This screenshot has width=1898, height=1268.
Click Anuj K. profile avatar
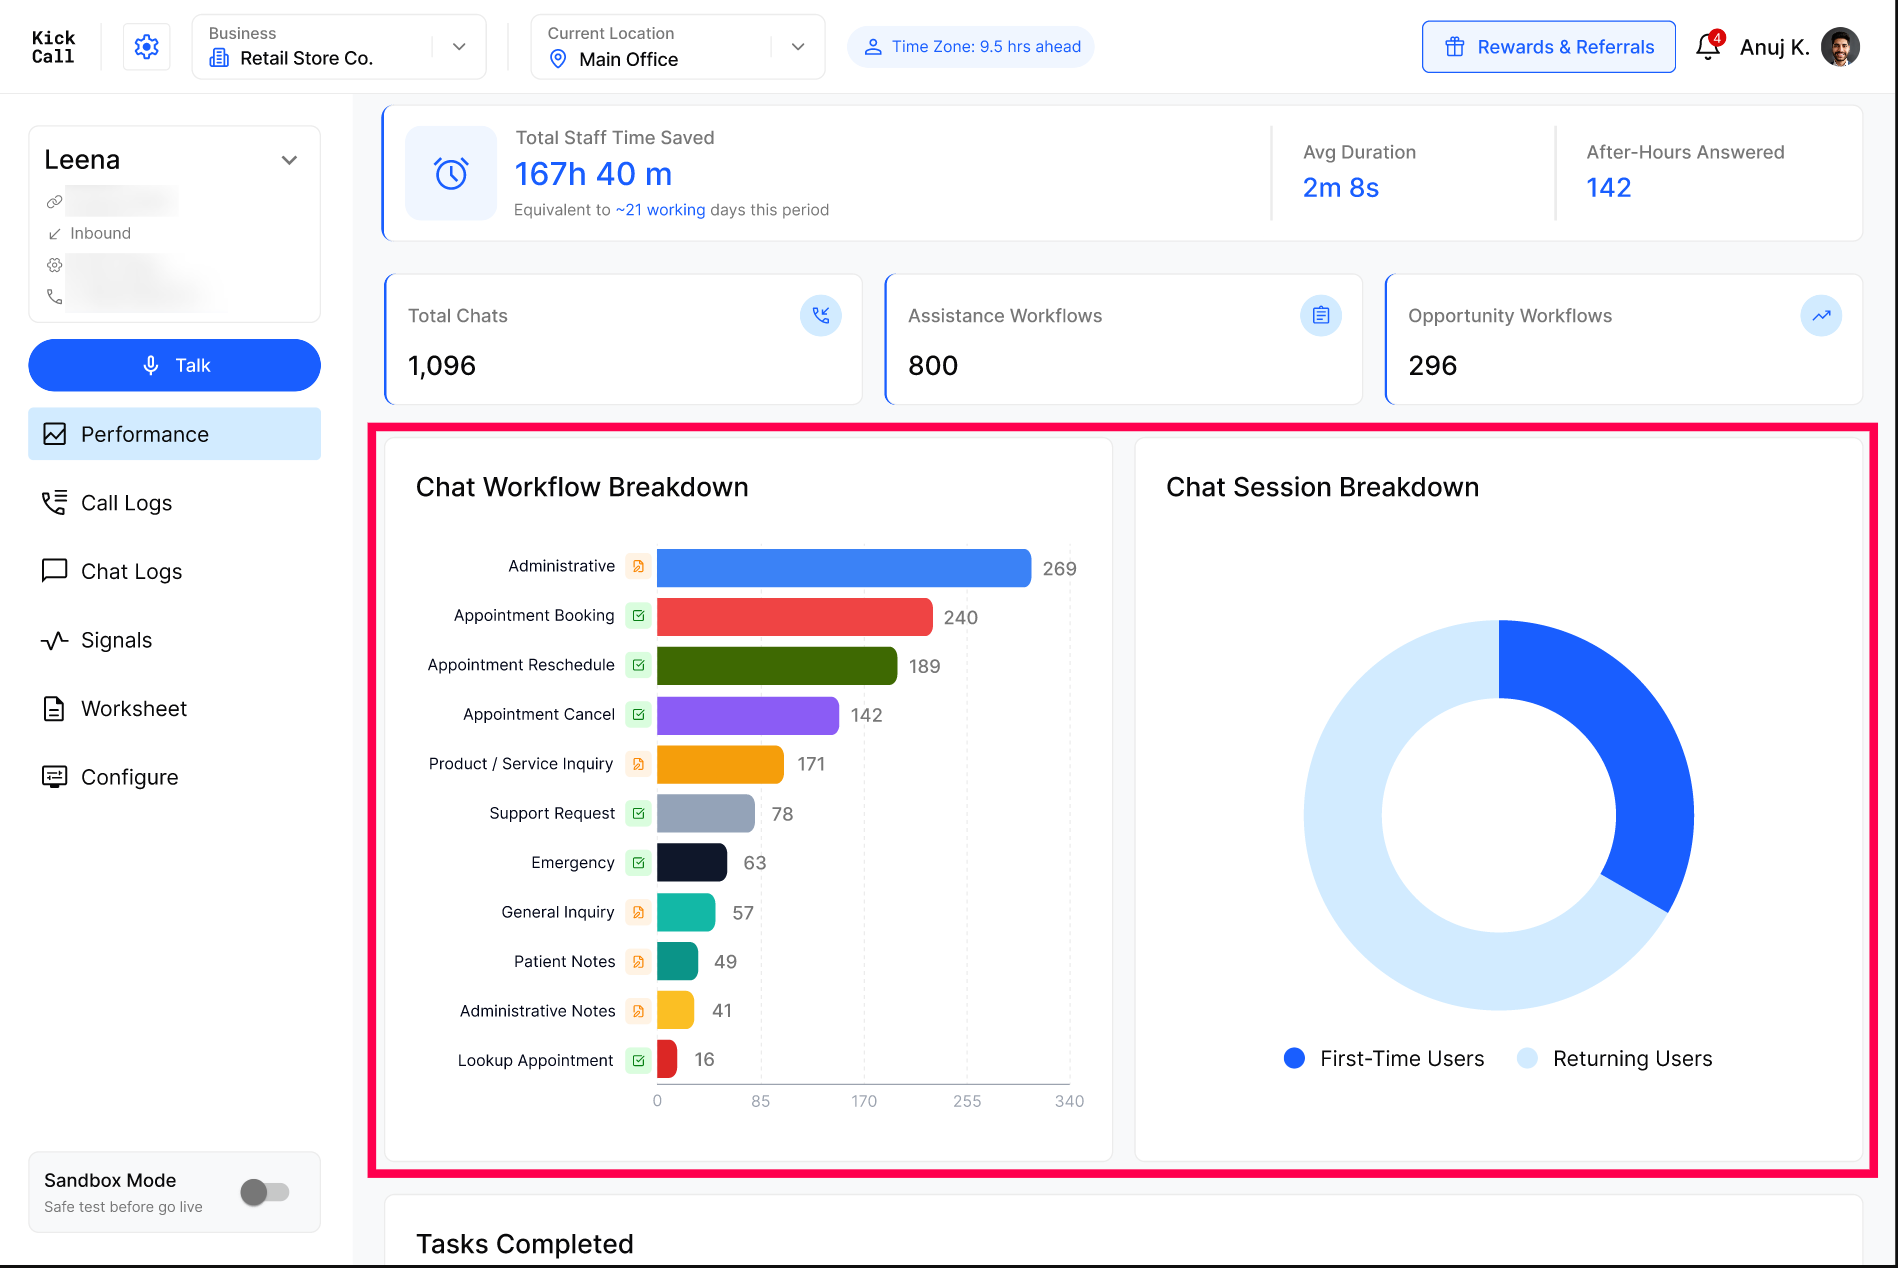(x=1840, y=47)
